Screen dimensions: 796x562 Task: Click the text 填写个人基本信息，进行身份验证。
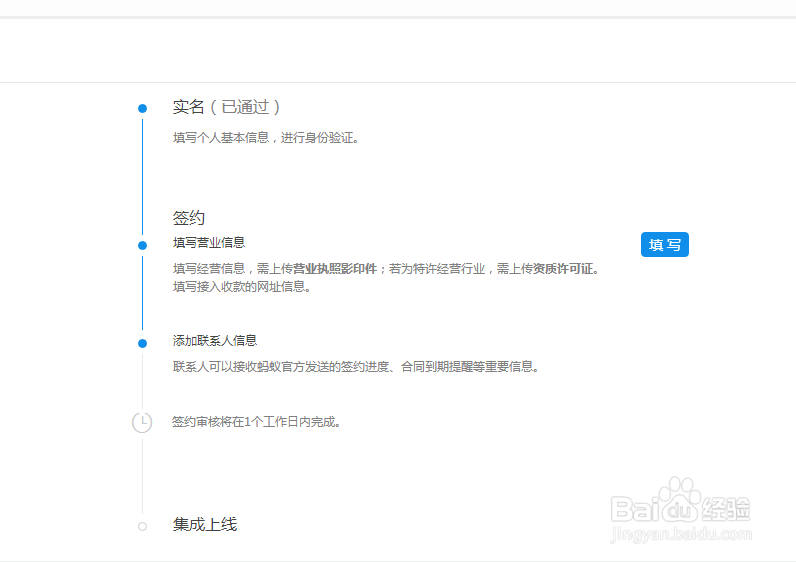(266, 138)
